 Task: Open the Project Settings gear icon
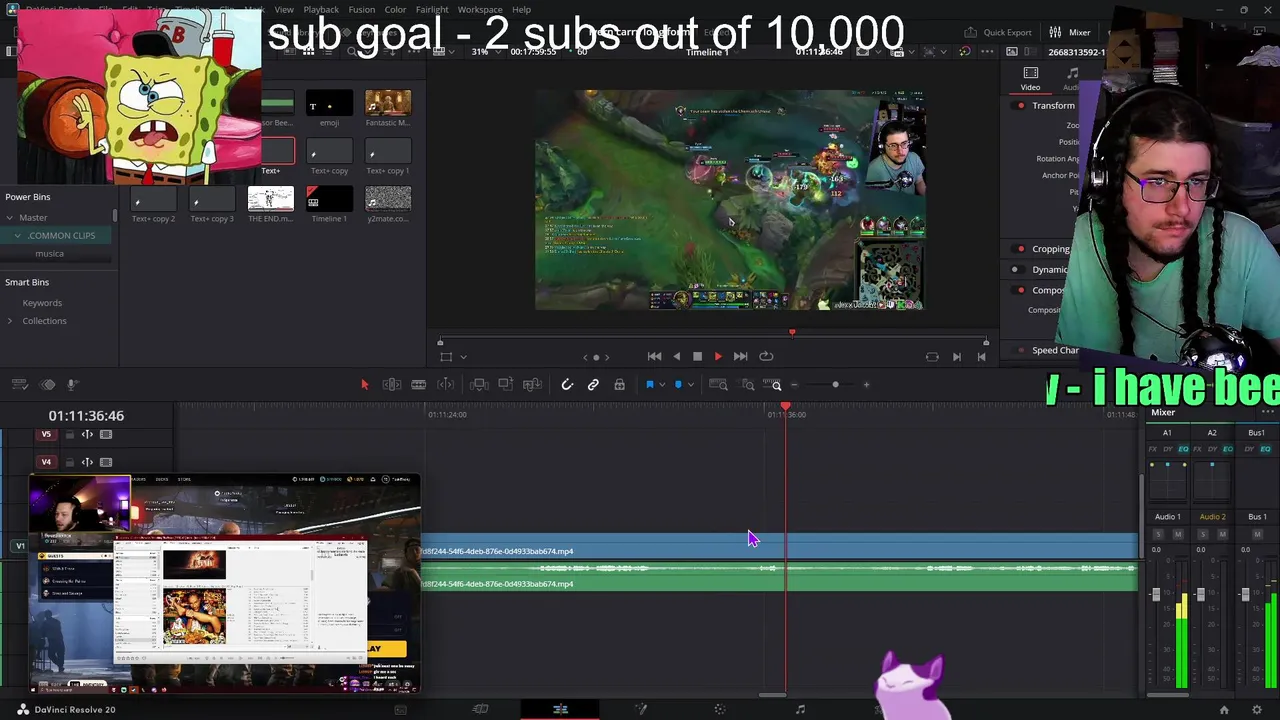(1257, 710)
